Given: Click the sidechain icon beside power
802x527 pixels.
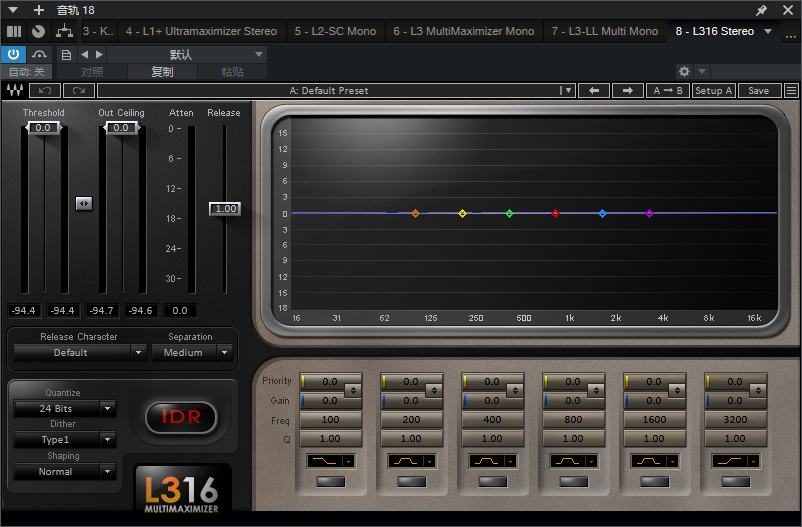Looking at the screenshot, I should coord(39,54).
